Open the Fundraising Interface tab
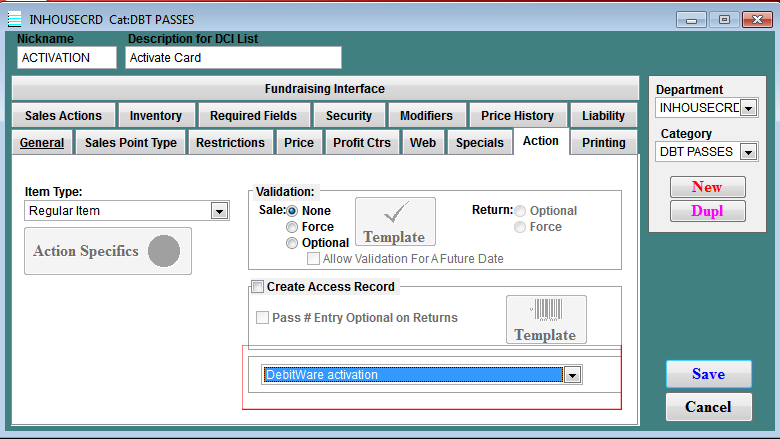The width and height of the screenshot is (780, 439). tap(325, 88)
